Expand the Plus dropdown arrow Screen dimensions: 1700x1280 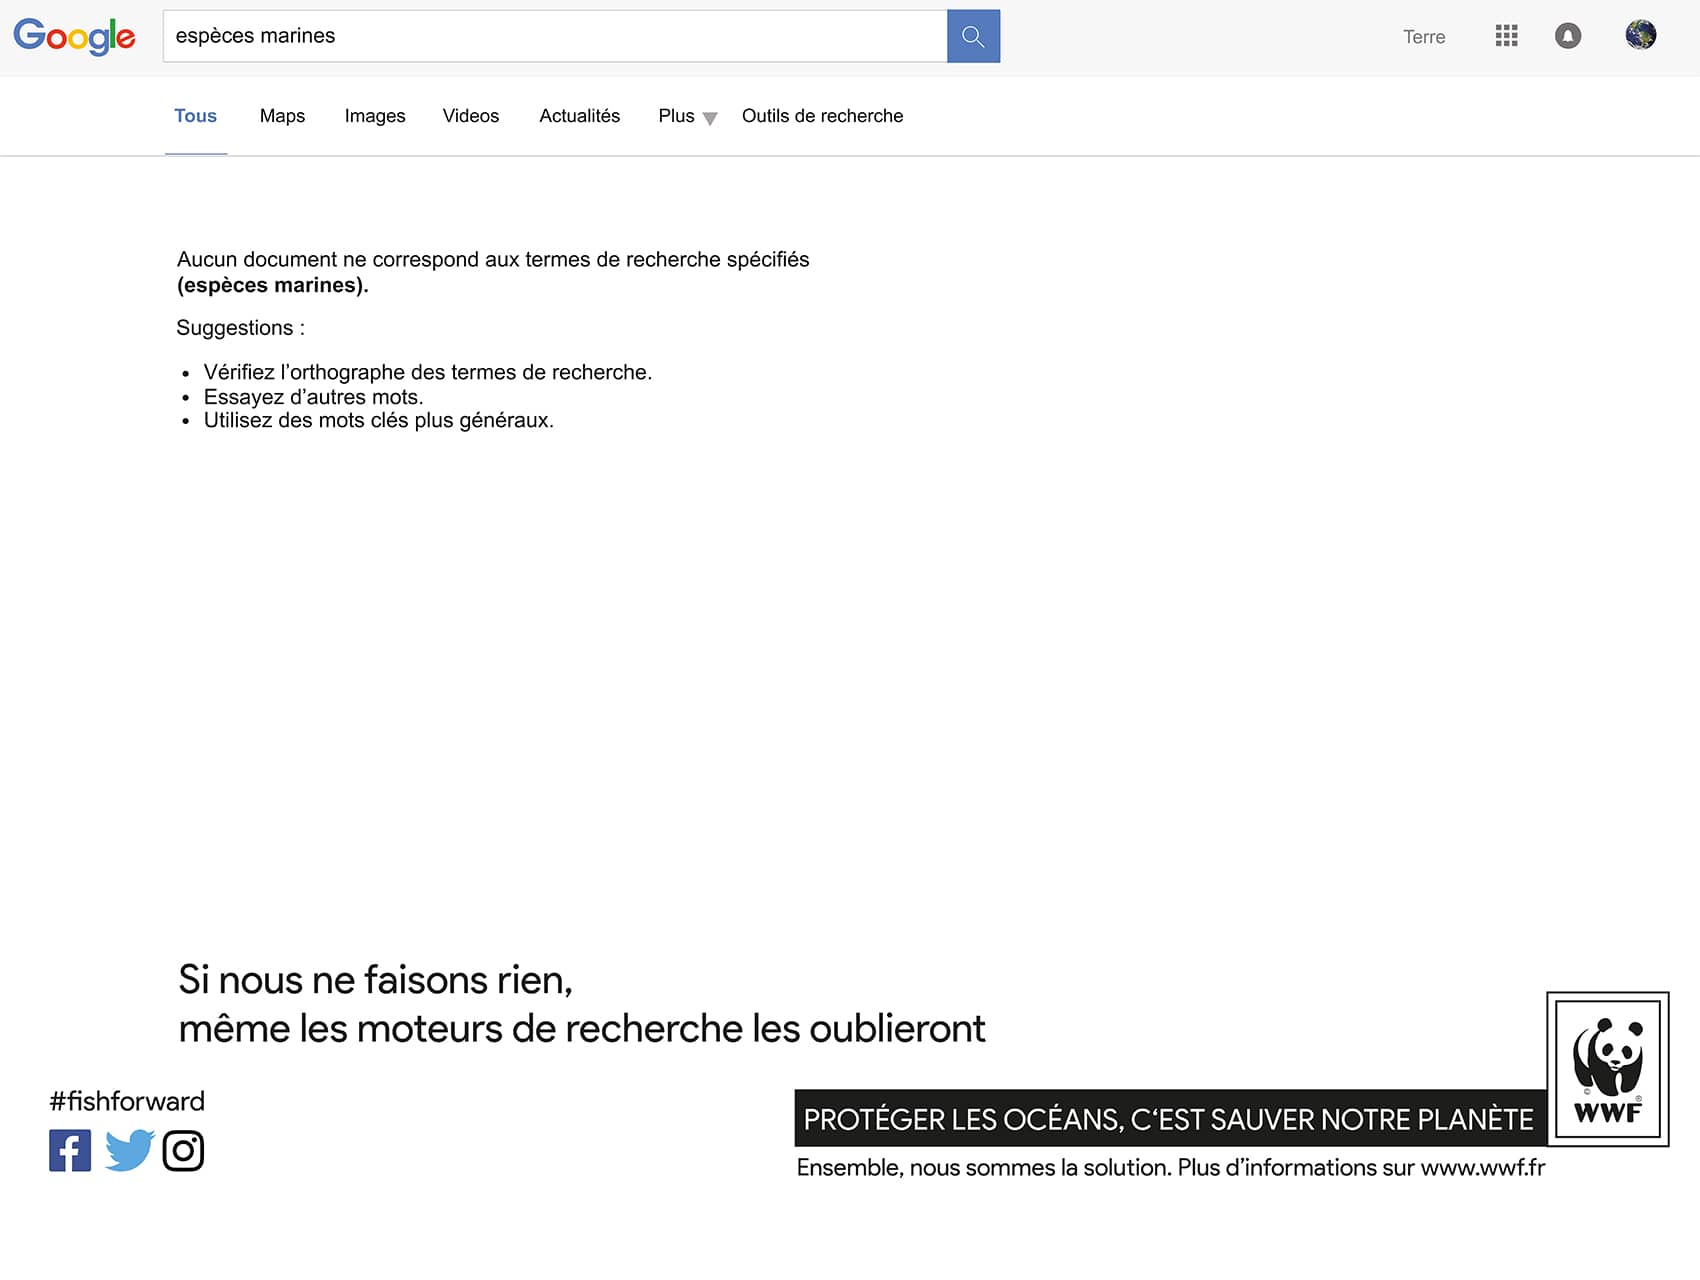[x=710, y=119]
